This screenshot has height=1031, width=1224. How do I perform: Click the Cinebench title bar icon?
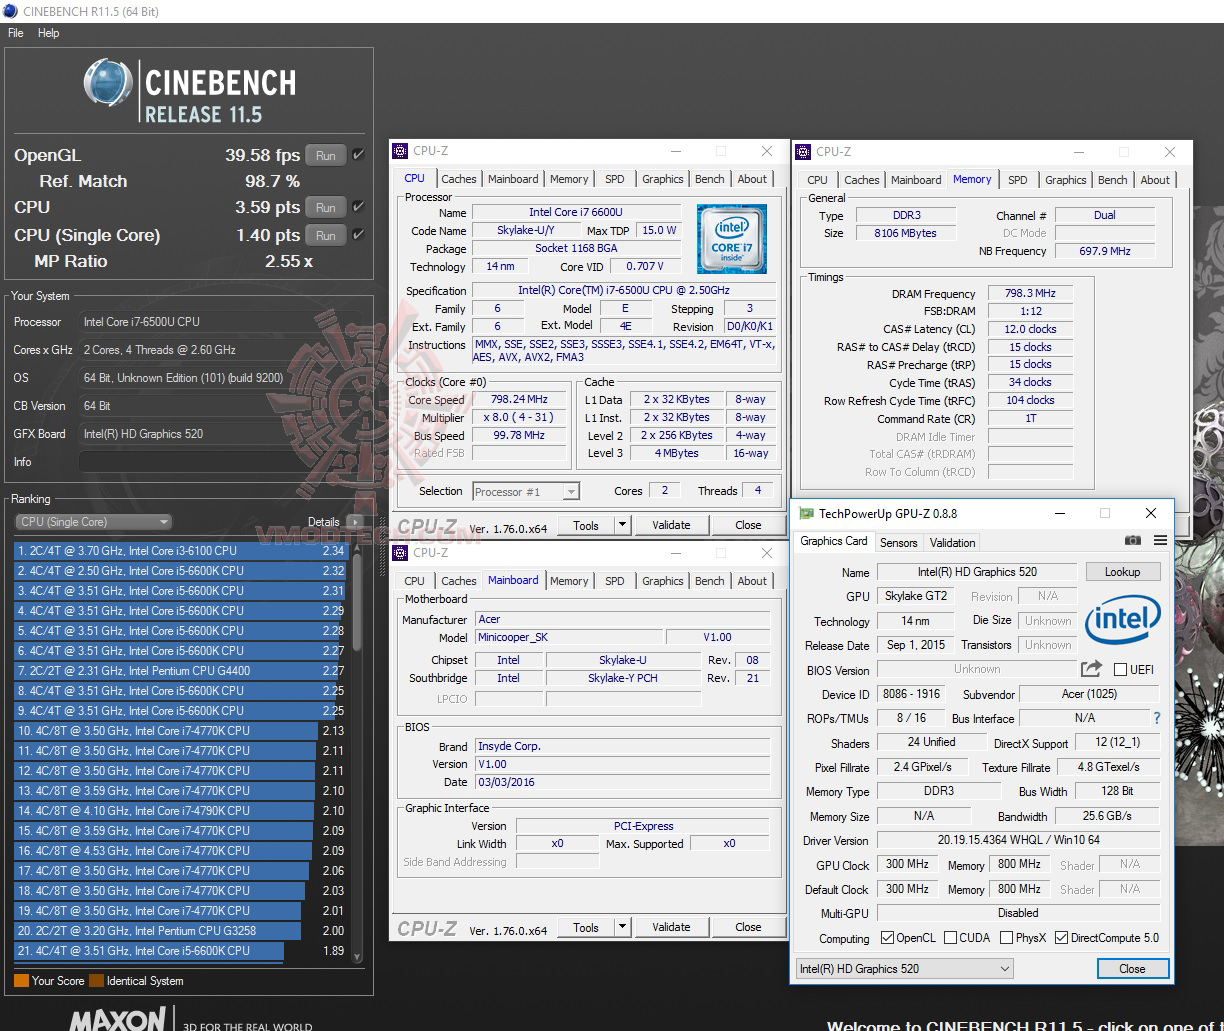point(10,11)
